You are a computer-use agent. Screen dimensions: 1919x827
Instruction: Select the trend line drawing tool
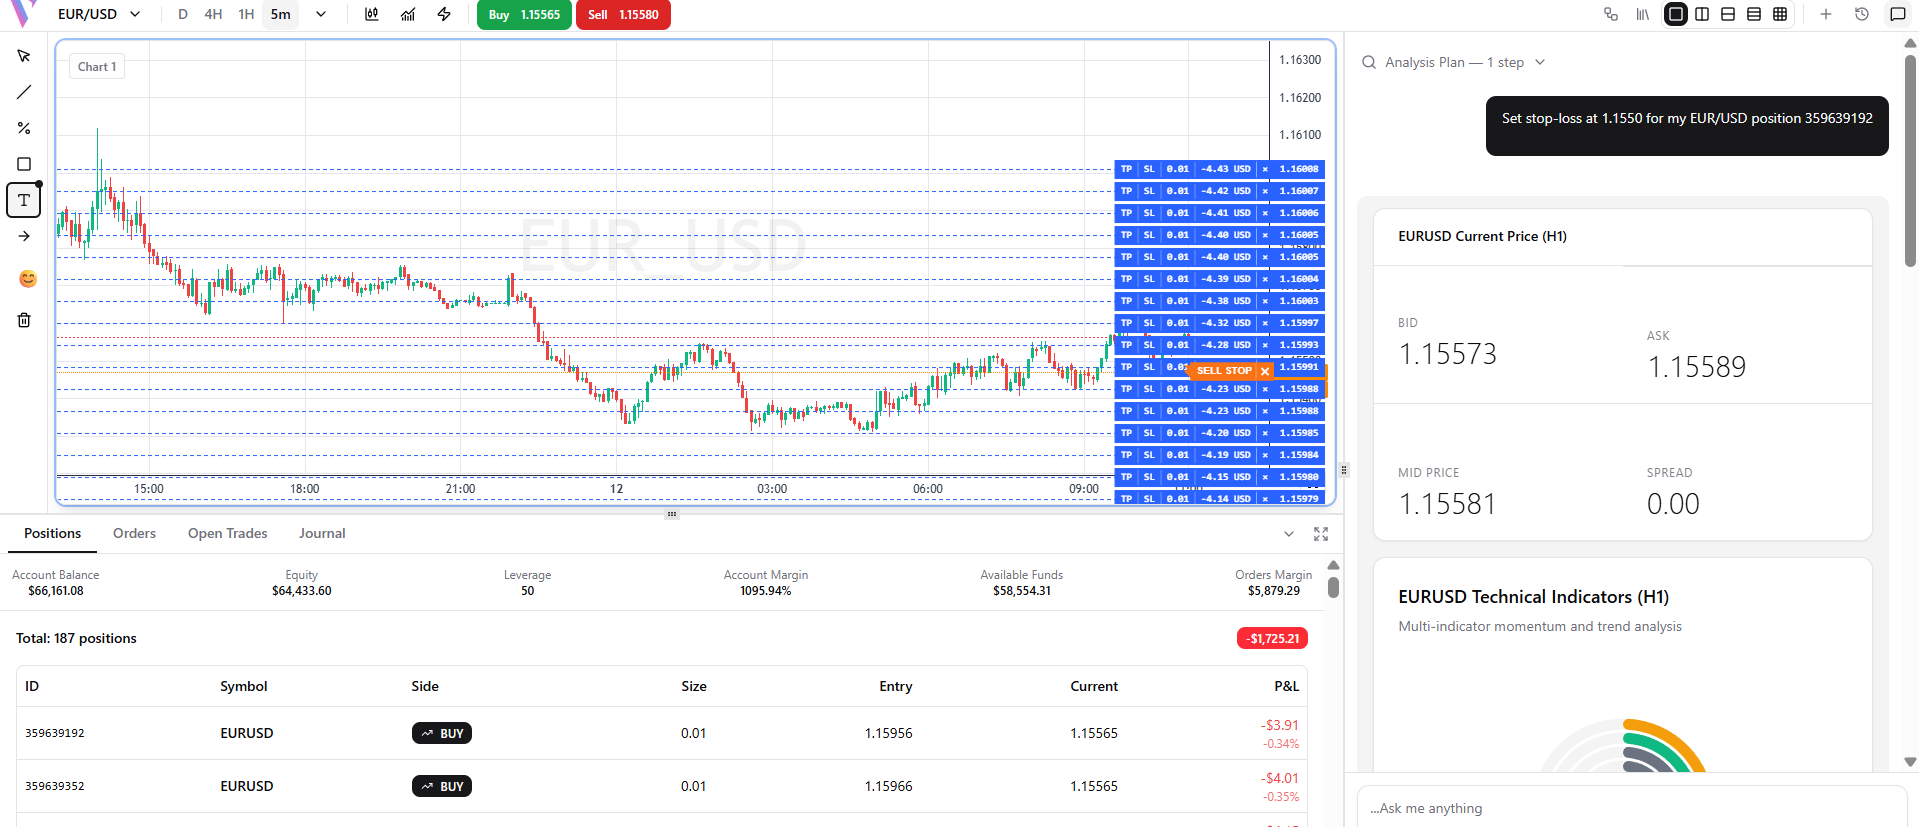tap(24, 92)
